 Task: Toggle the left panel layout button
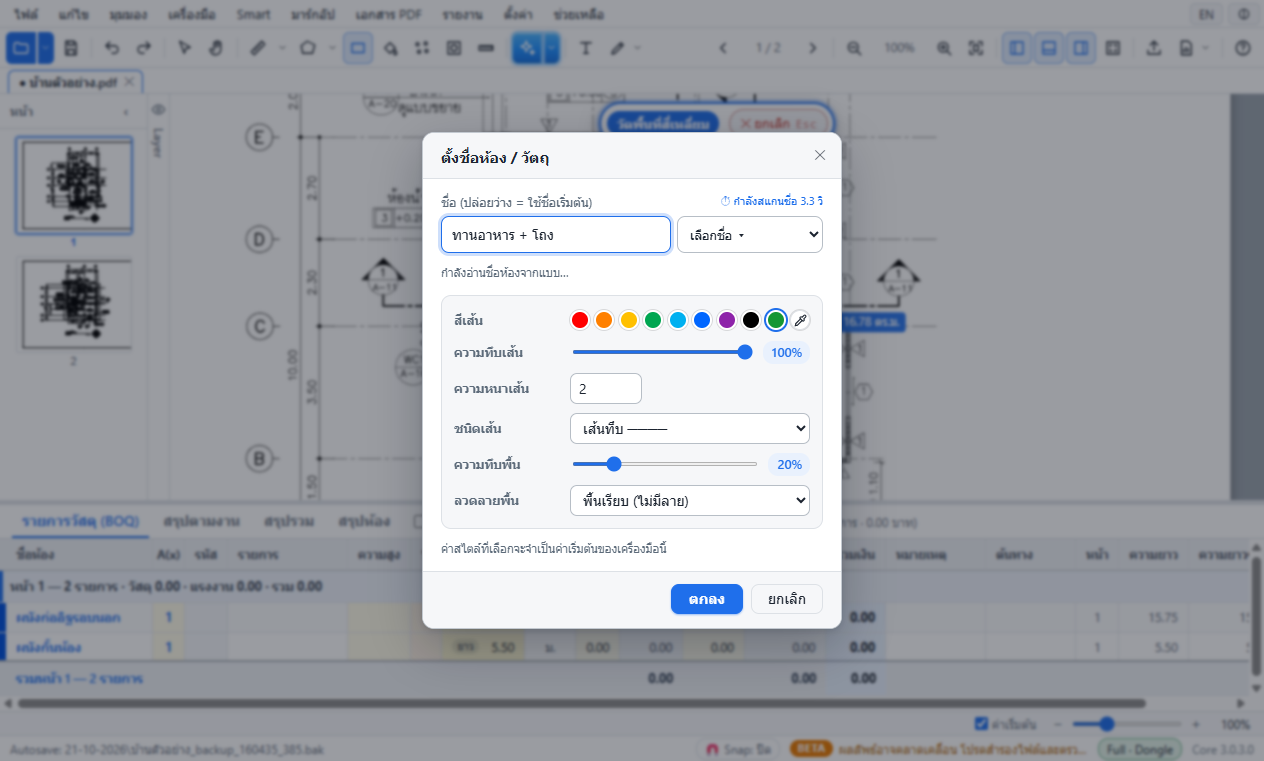point(1017,48)
